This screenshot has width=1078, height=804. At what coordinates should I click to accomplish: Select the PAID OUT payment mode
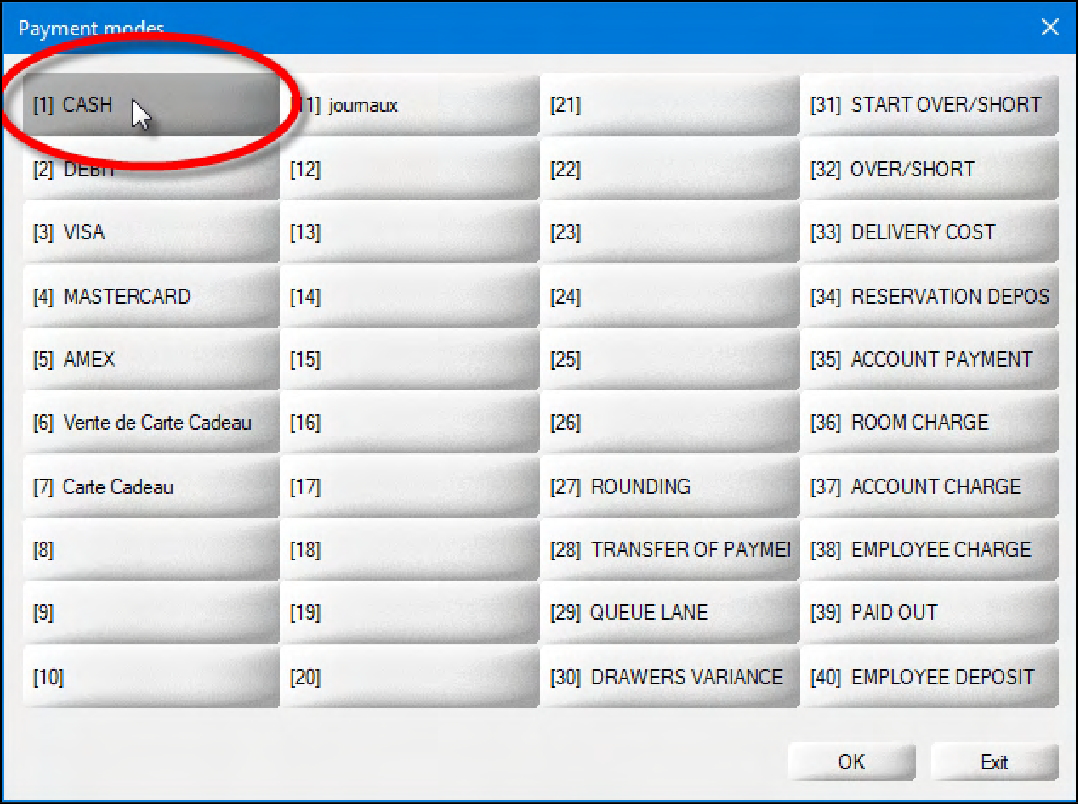point(928,613)
